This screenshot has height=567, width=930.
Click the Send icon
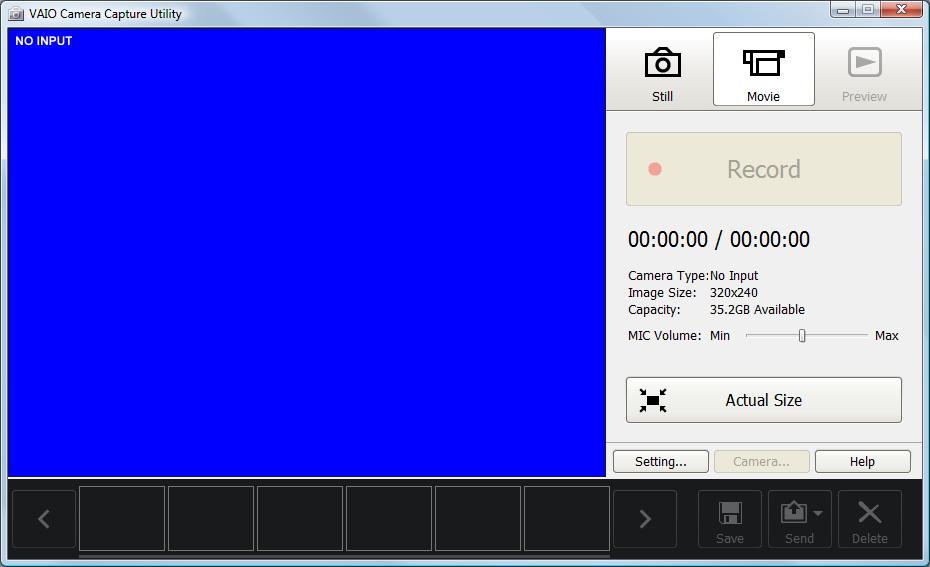[x=794, y=512]
